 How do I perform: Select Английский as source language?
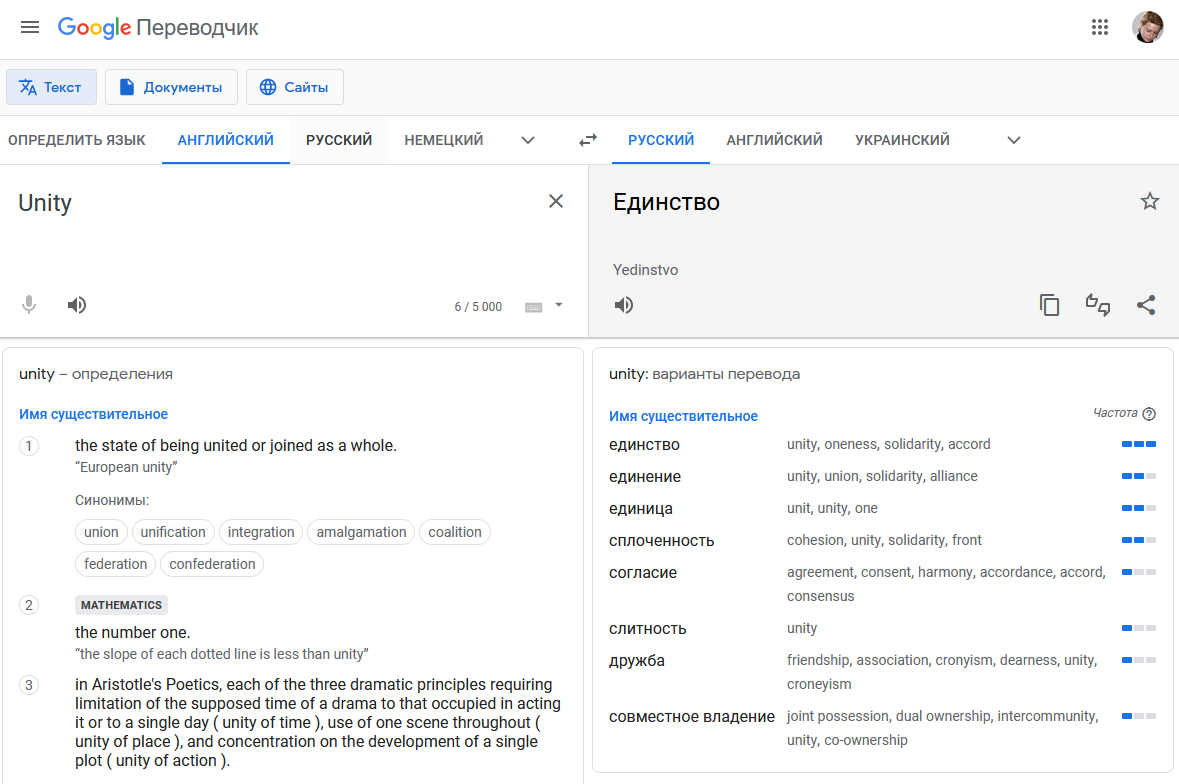(x=226, y=140)
